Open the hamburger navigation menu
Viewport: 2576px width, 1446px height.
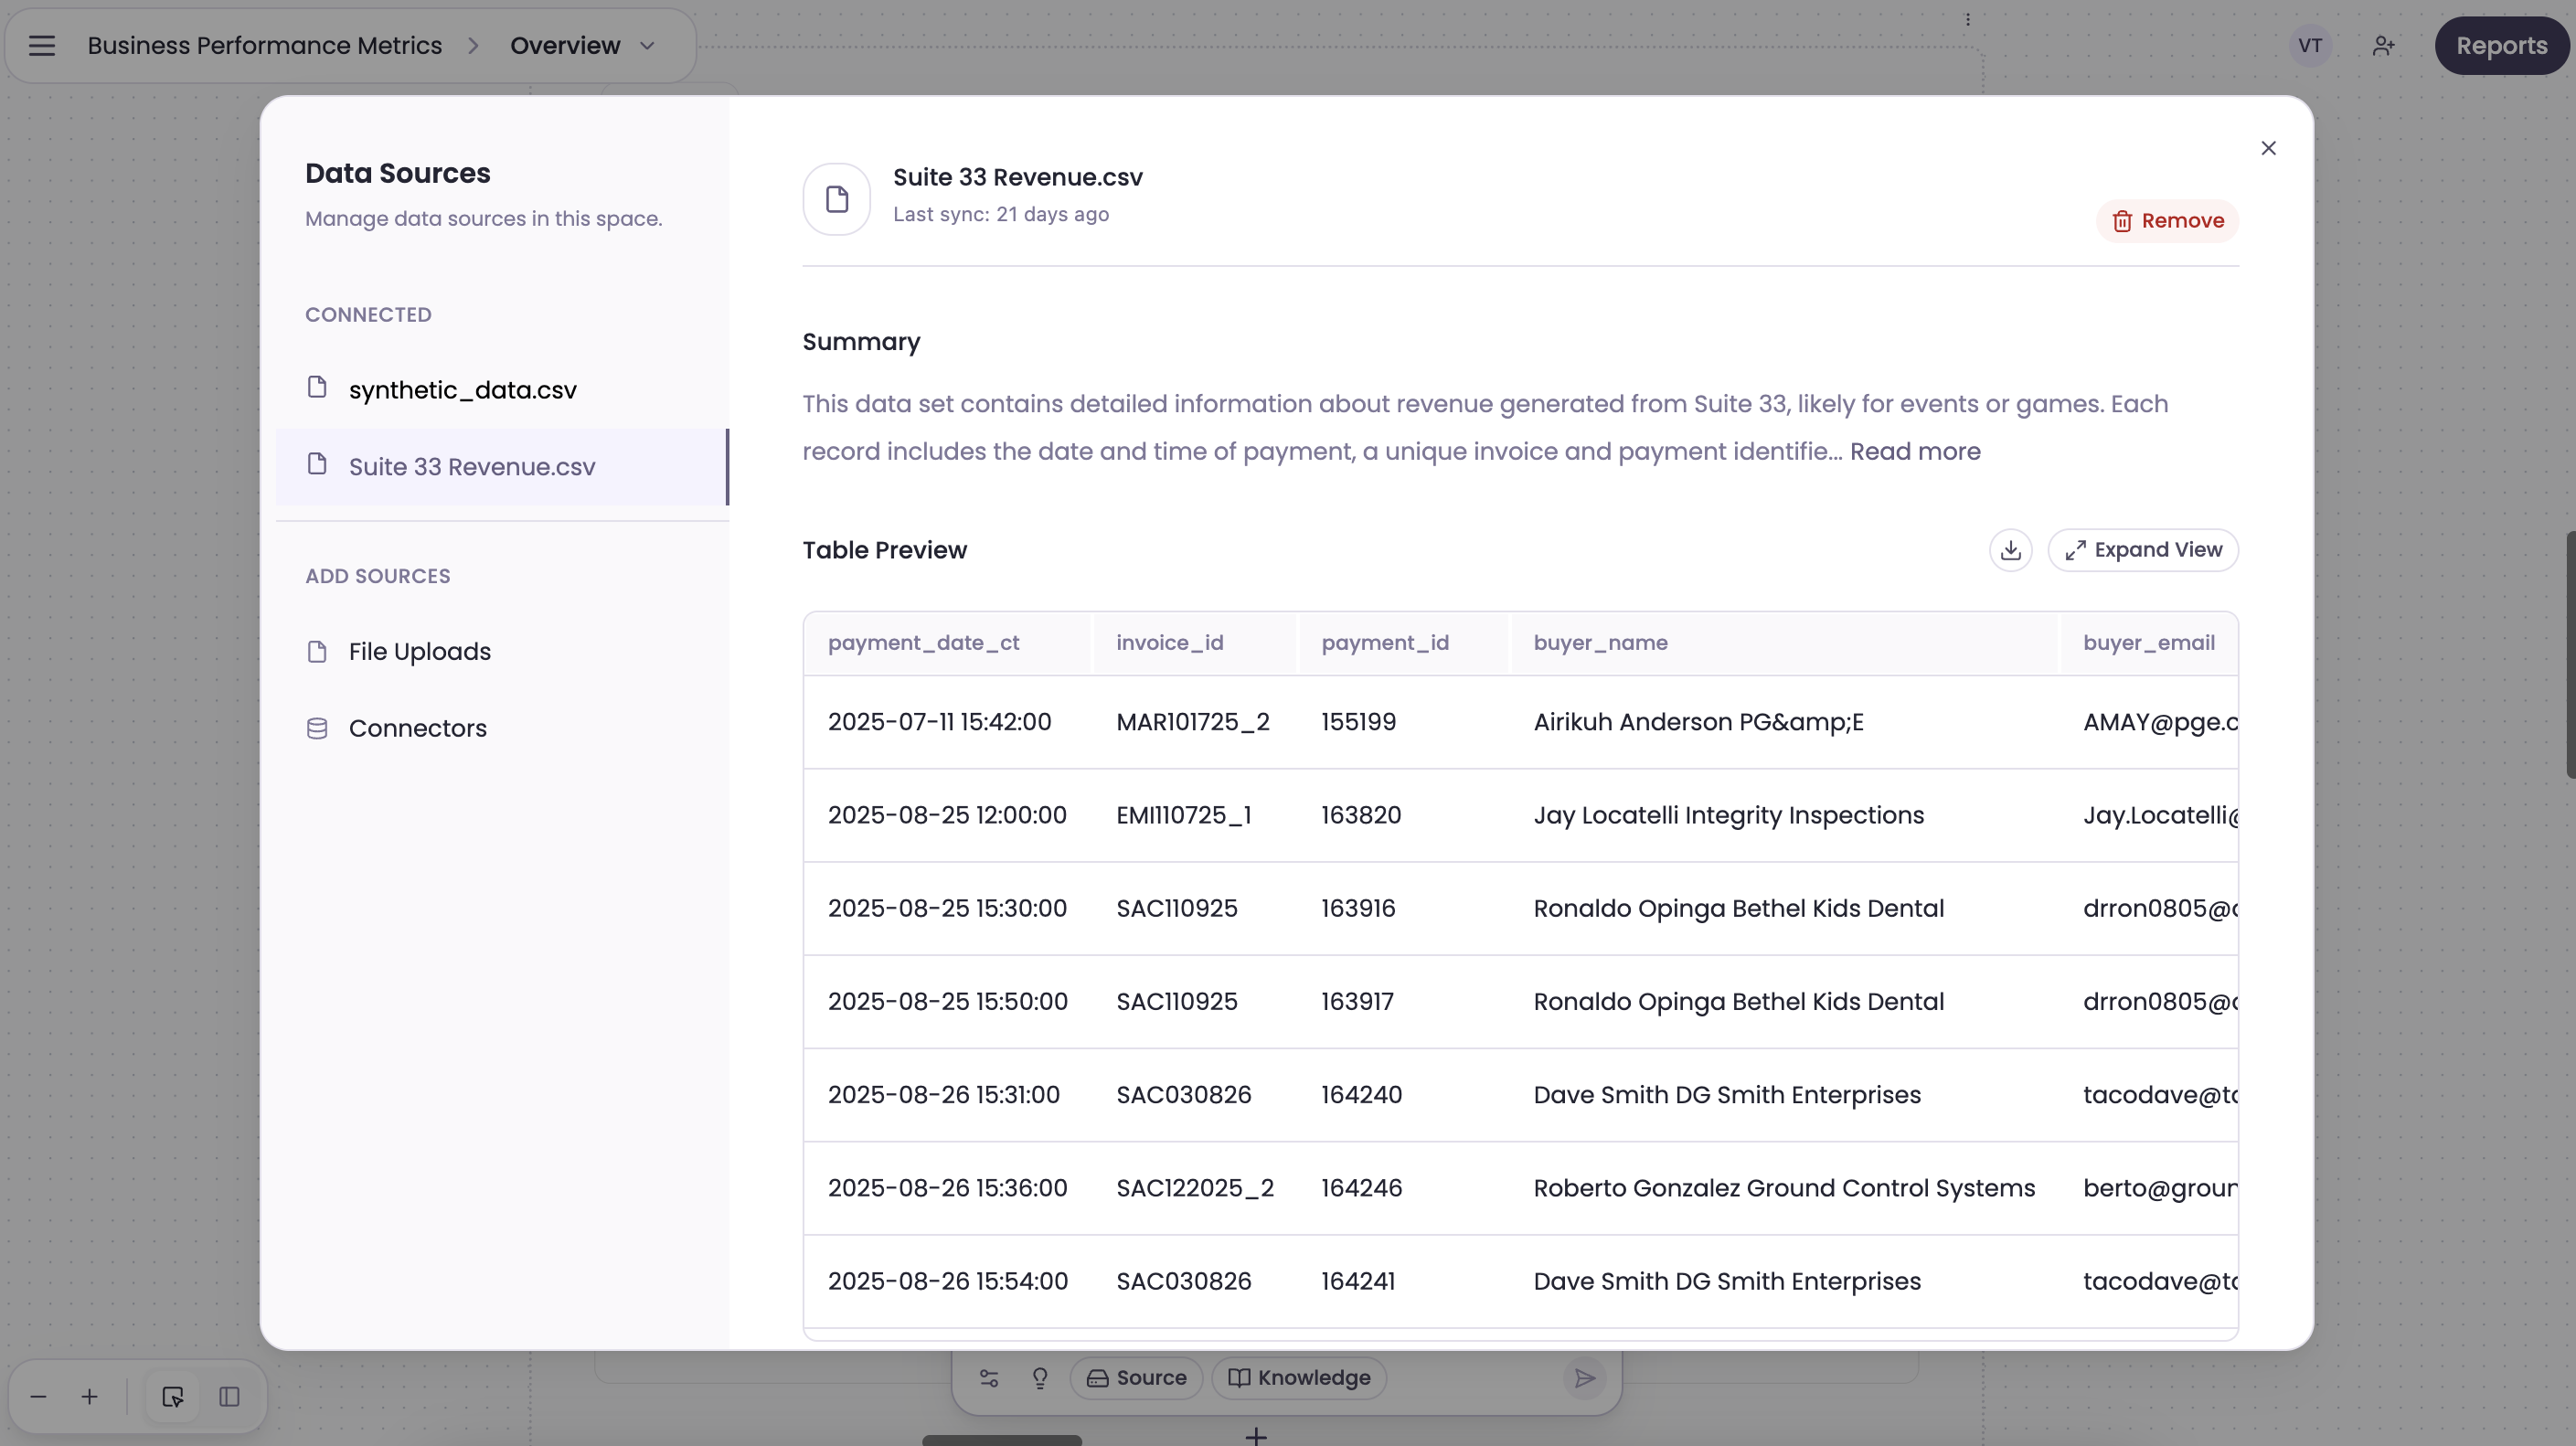[42, 45]
